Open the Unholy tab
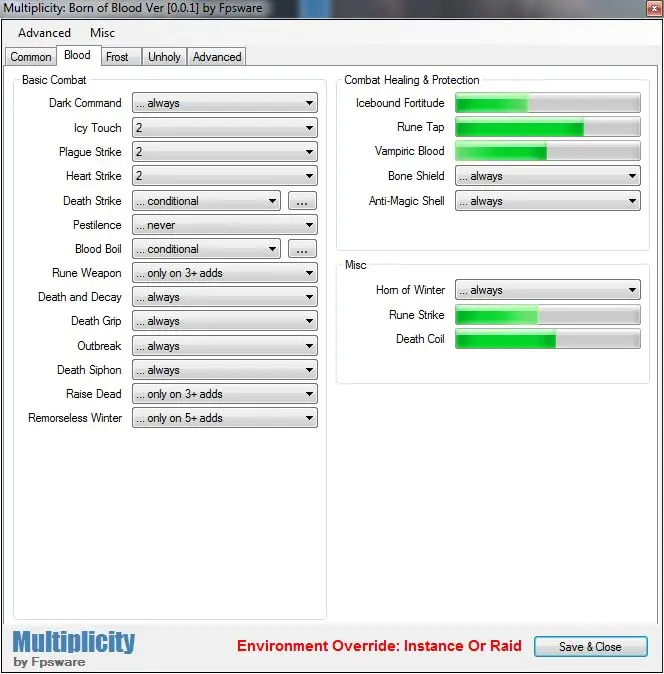Image resolution: width=664 pixels, height=674 pixels. 164,57
